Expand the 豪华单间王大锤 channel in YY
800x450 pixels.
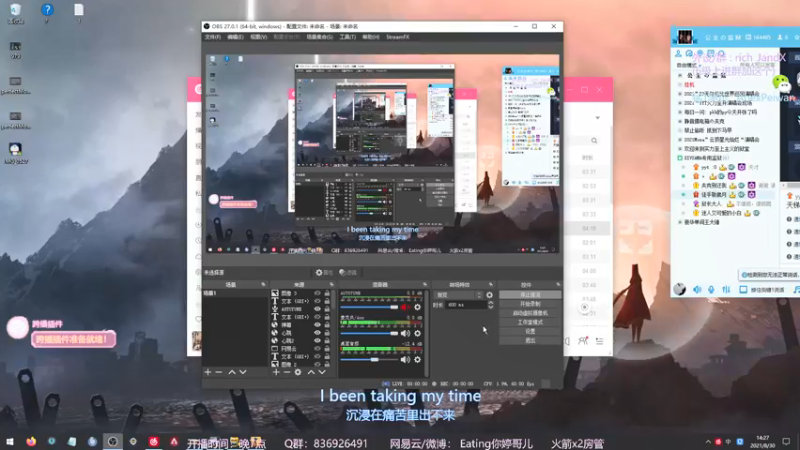(680, 222)
